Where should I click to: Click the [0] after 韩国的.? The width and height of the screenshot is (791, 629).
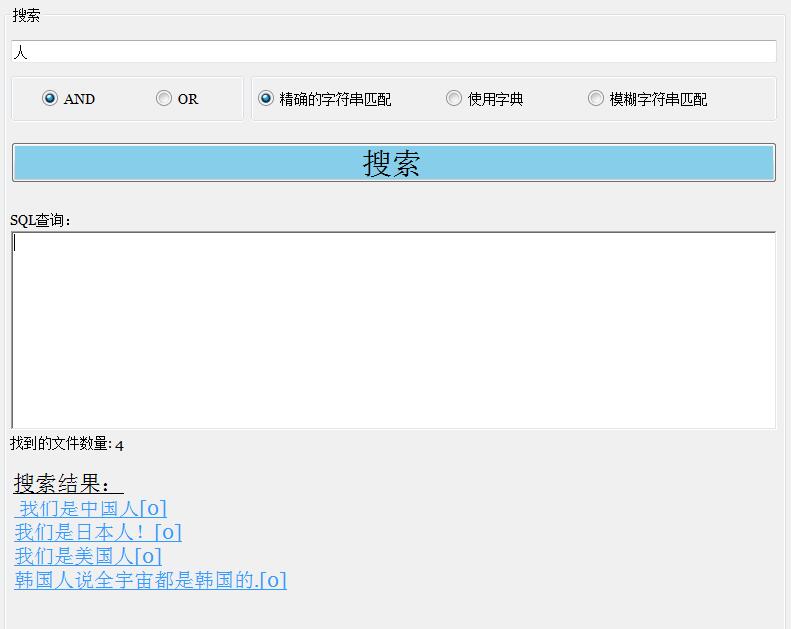pos(273,580)
